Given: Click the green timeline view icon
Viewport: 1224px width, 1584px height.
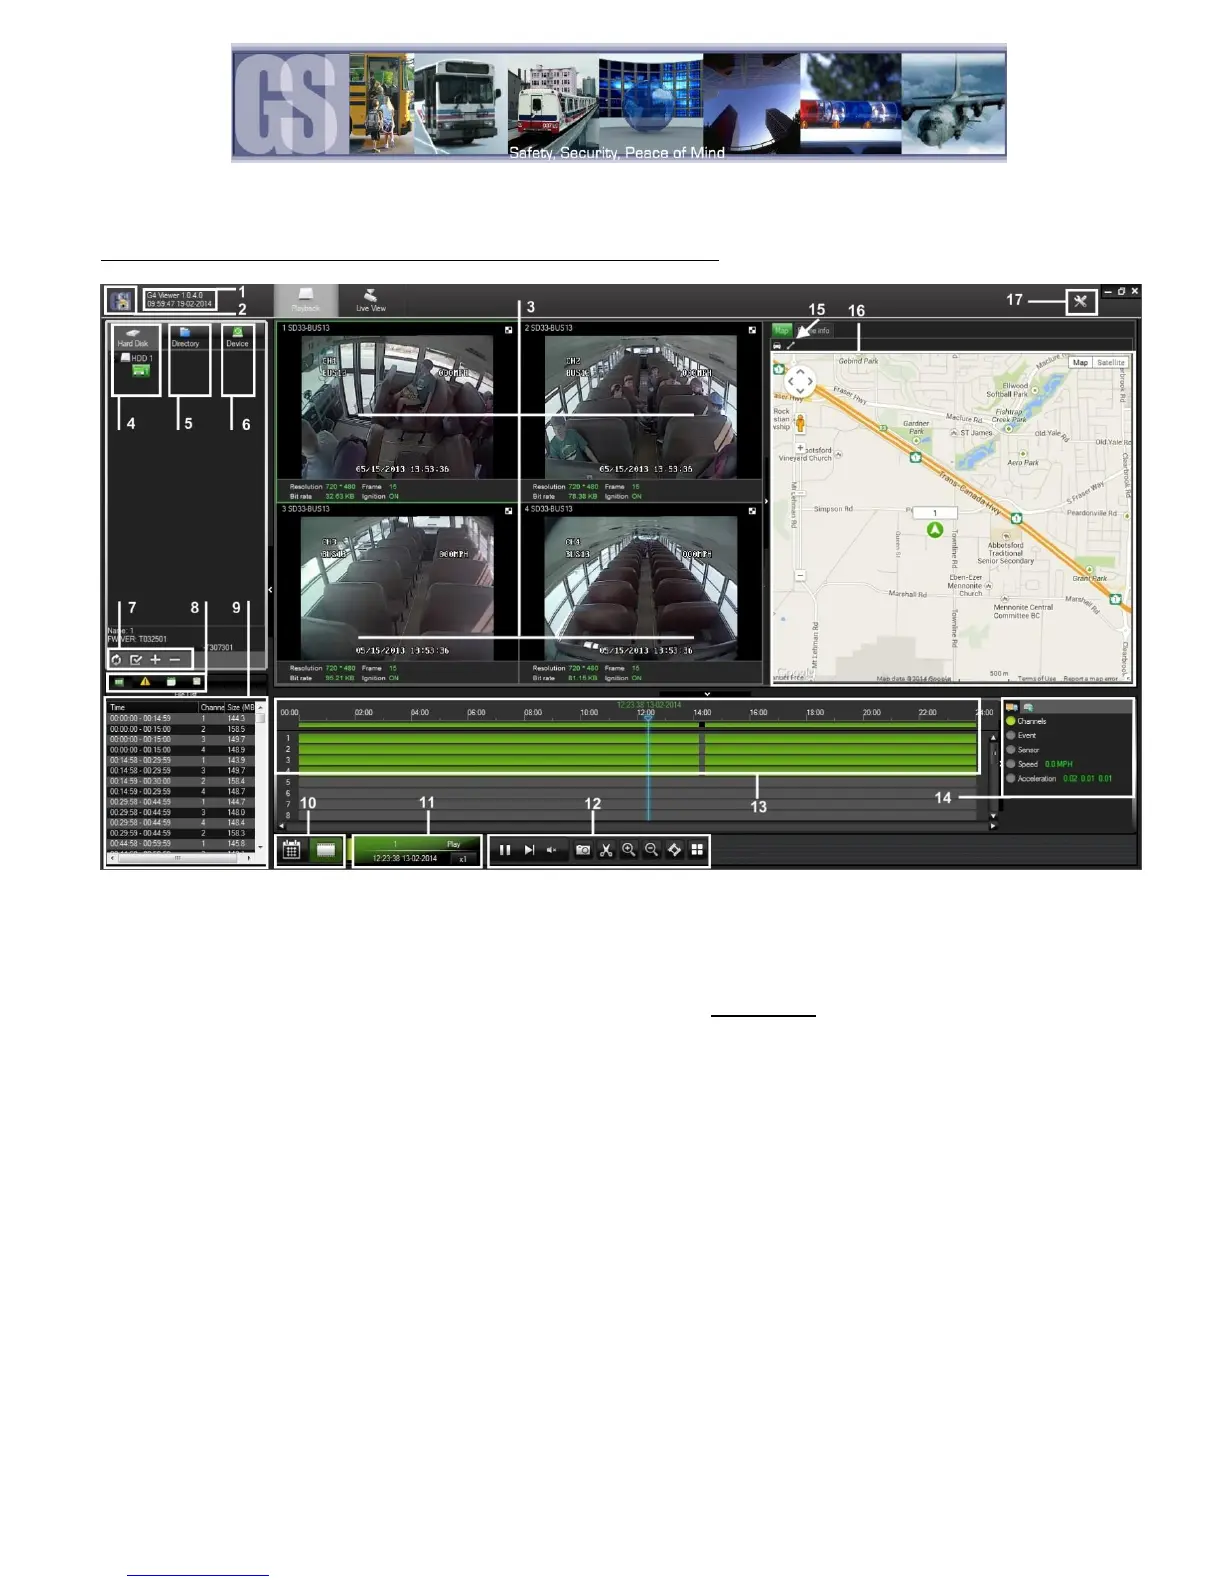Looking at the screenshot, I should coord(324,850).
